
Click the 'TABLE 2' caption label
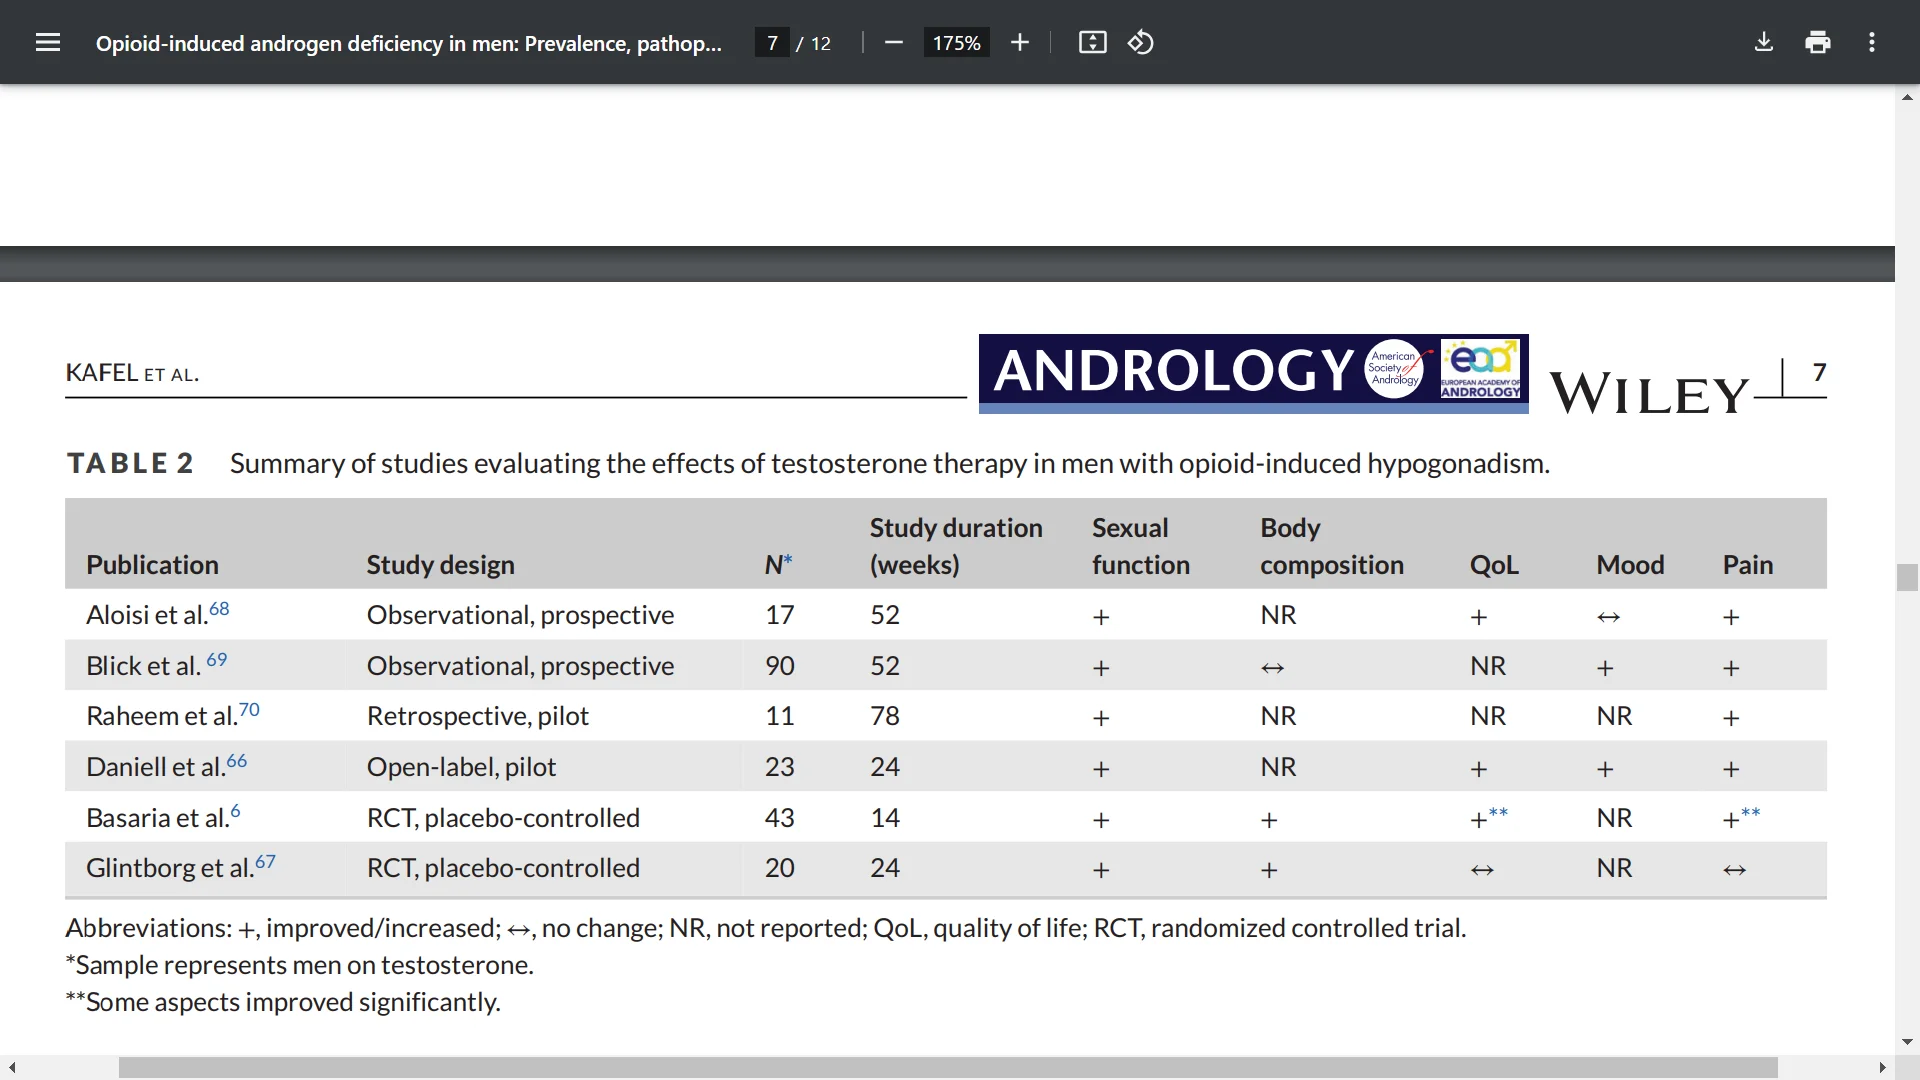click(x=130, y=463)
